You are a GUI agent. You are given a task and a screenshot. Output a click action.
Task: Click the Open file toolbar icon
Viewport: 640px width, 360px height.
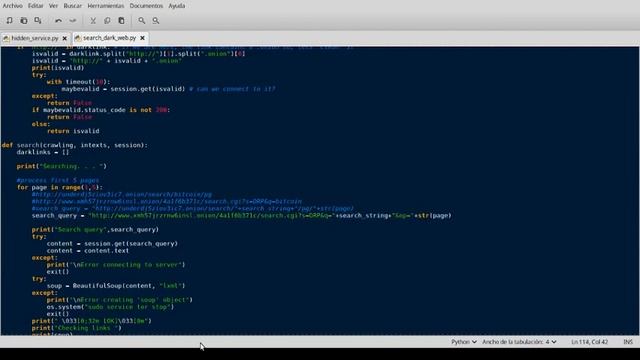[24, 20]
